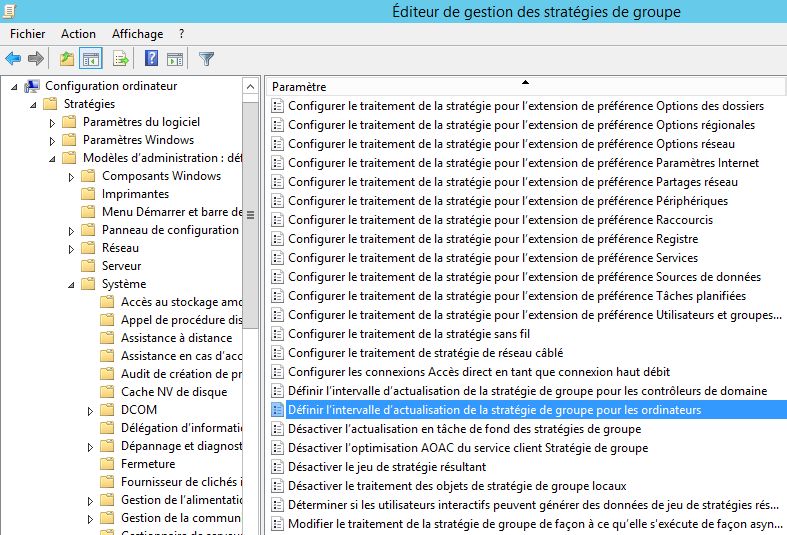
Task: Click the application icon in the title bar
Action: click(10, 11)
